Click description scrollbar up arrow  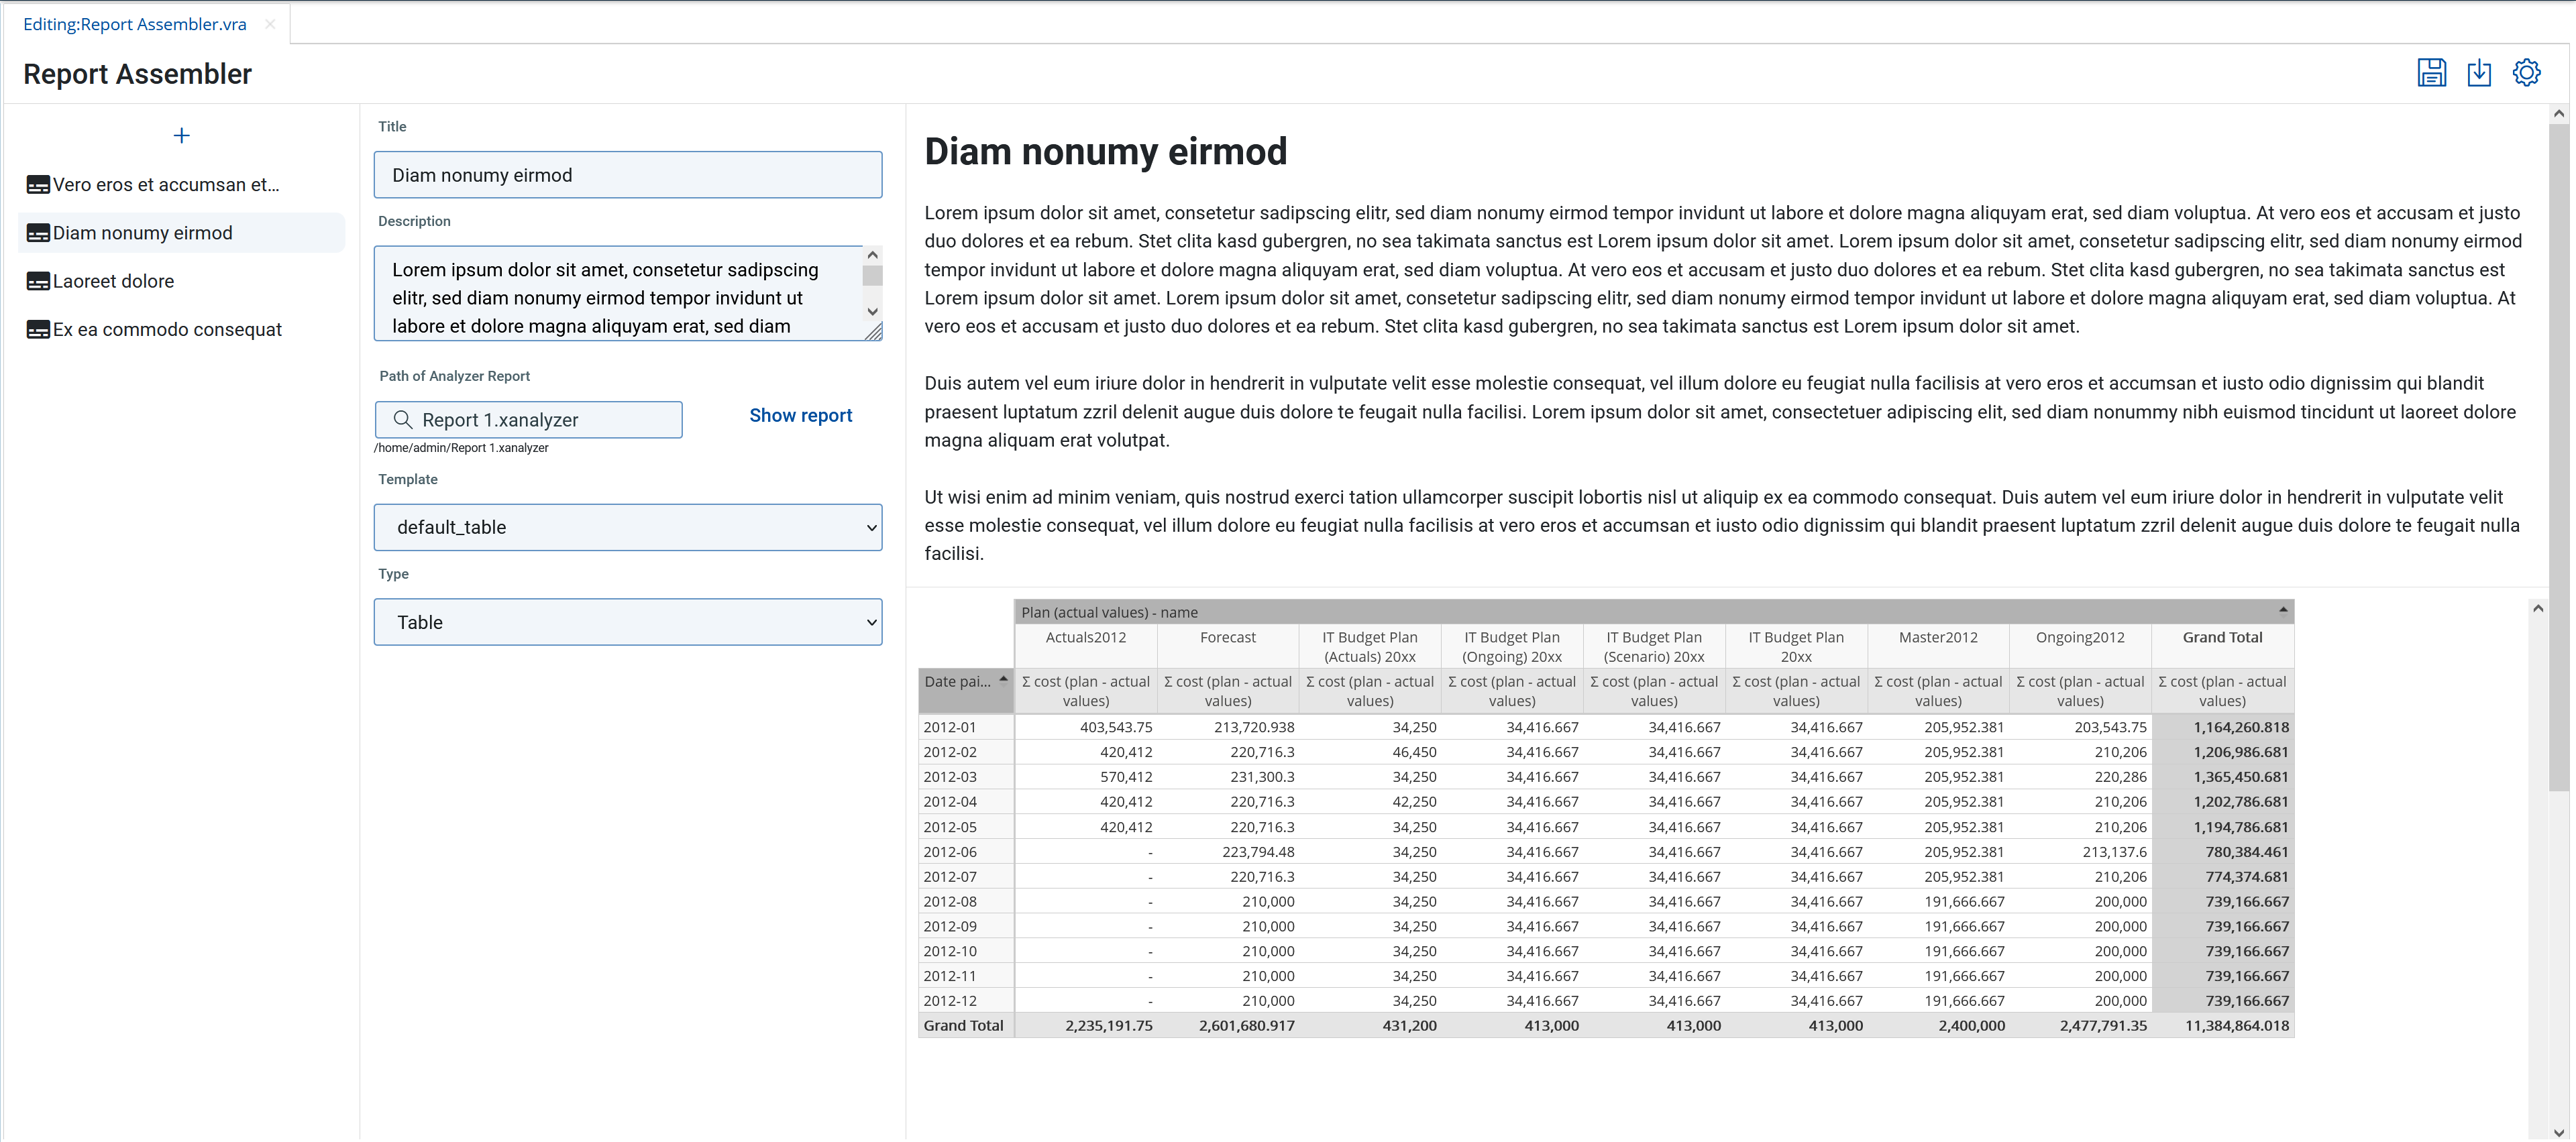pyautogui.click(x=872, y=256)
